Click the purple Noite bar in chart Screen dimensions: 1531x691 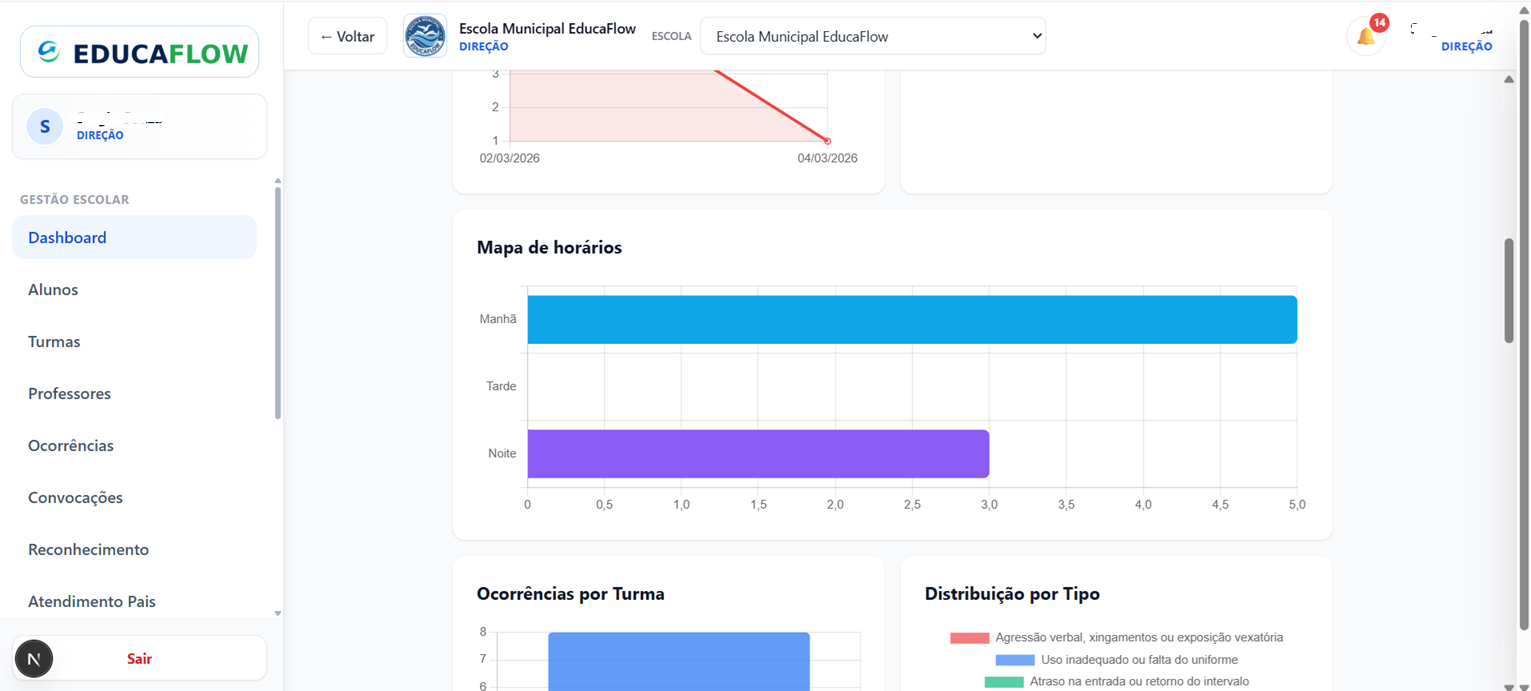[x=757, y=454]
